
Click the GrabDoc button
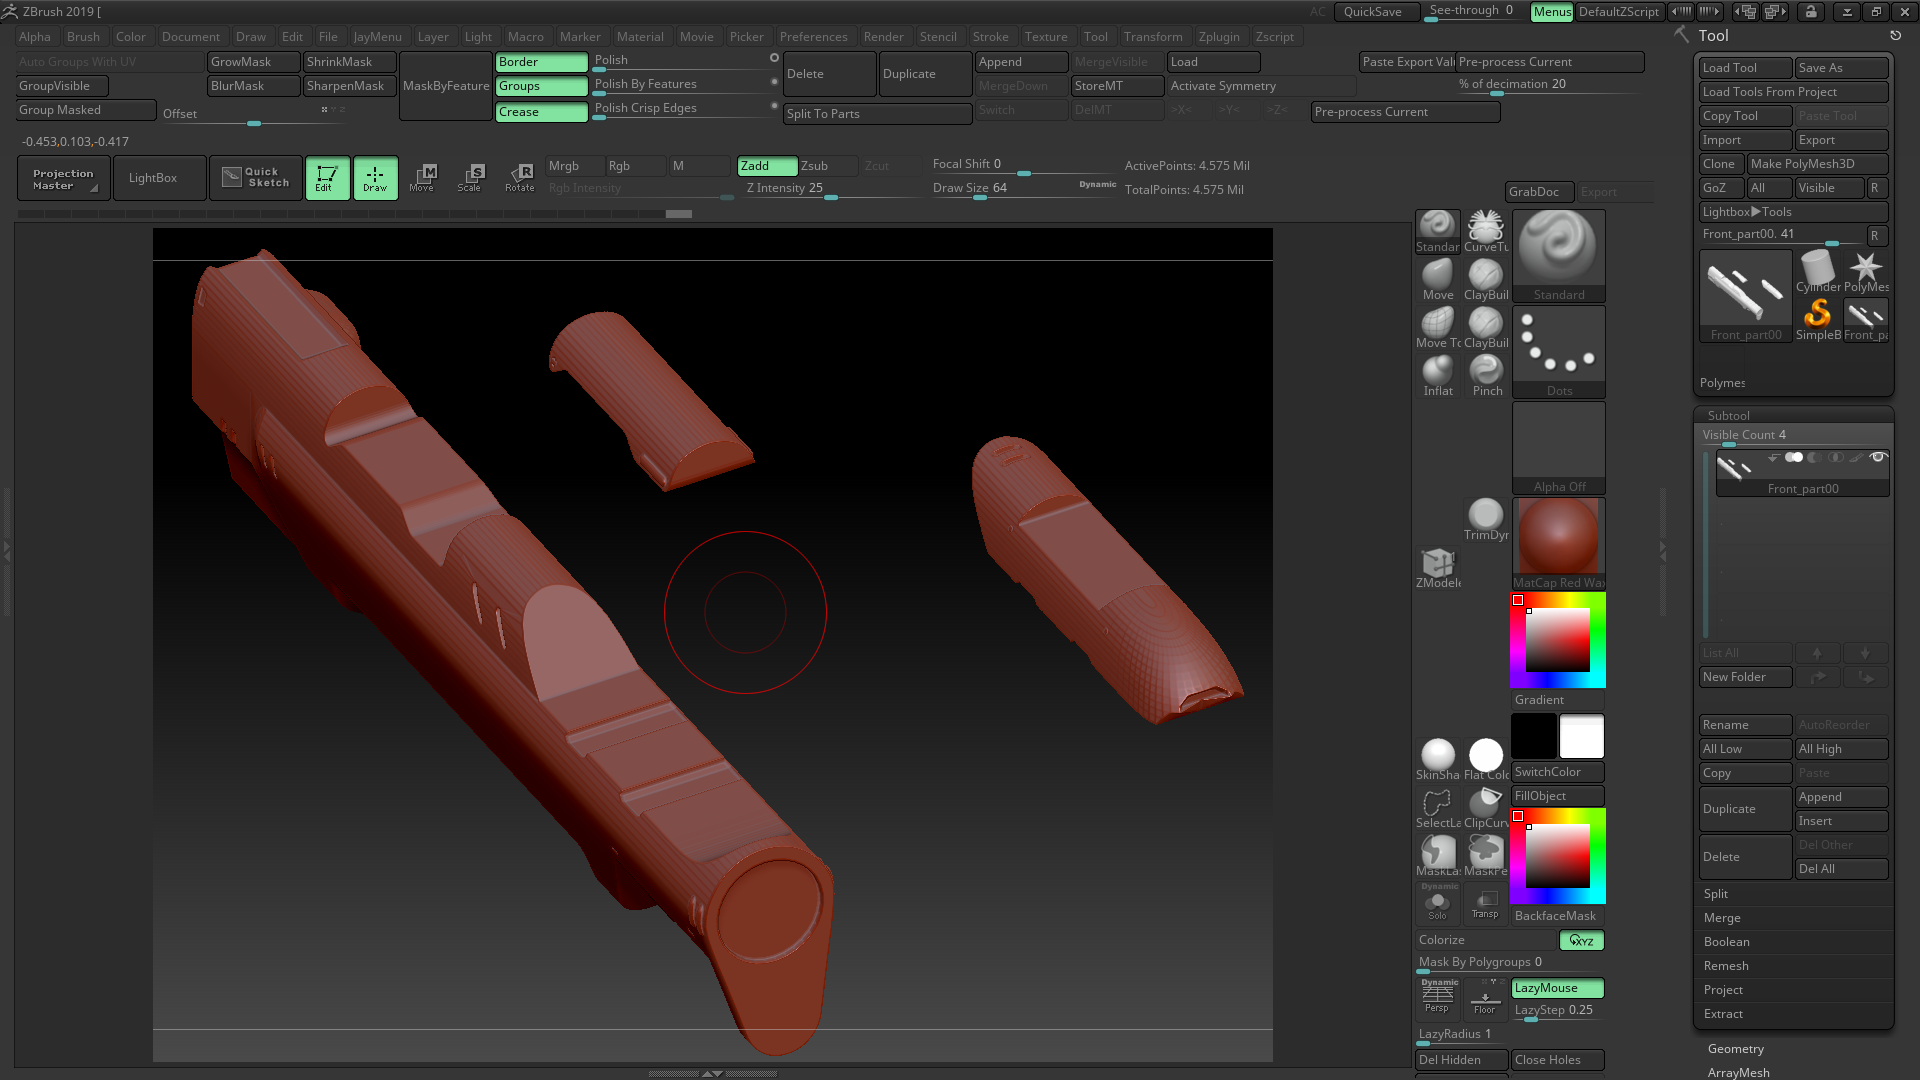1535,191
